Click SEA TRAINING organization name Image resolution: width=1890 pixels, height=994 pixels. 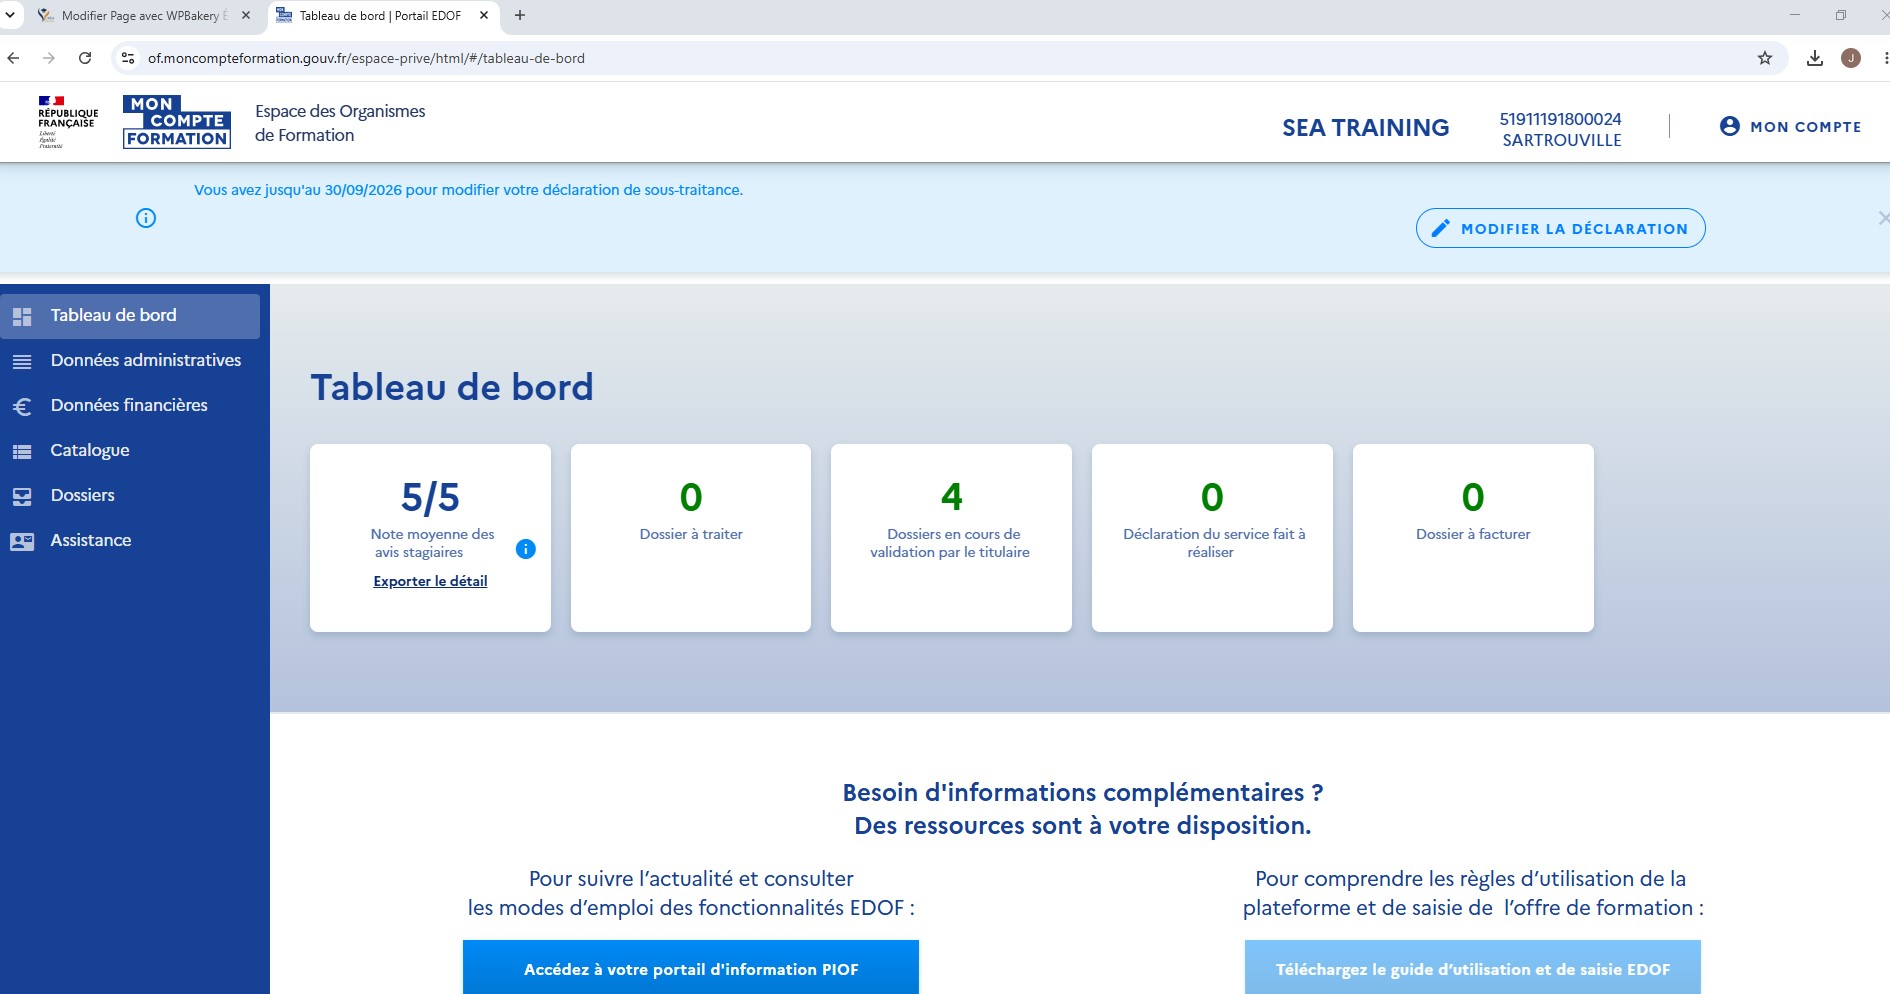point(1366,128)
